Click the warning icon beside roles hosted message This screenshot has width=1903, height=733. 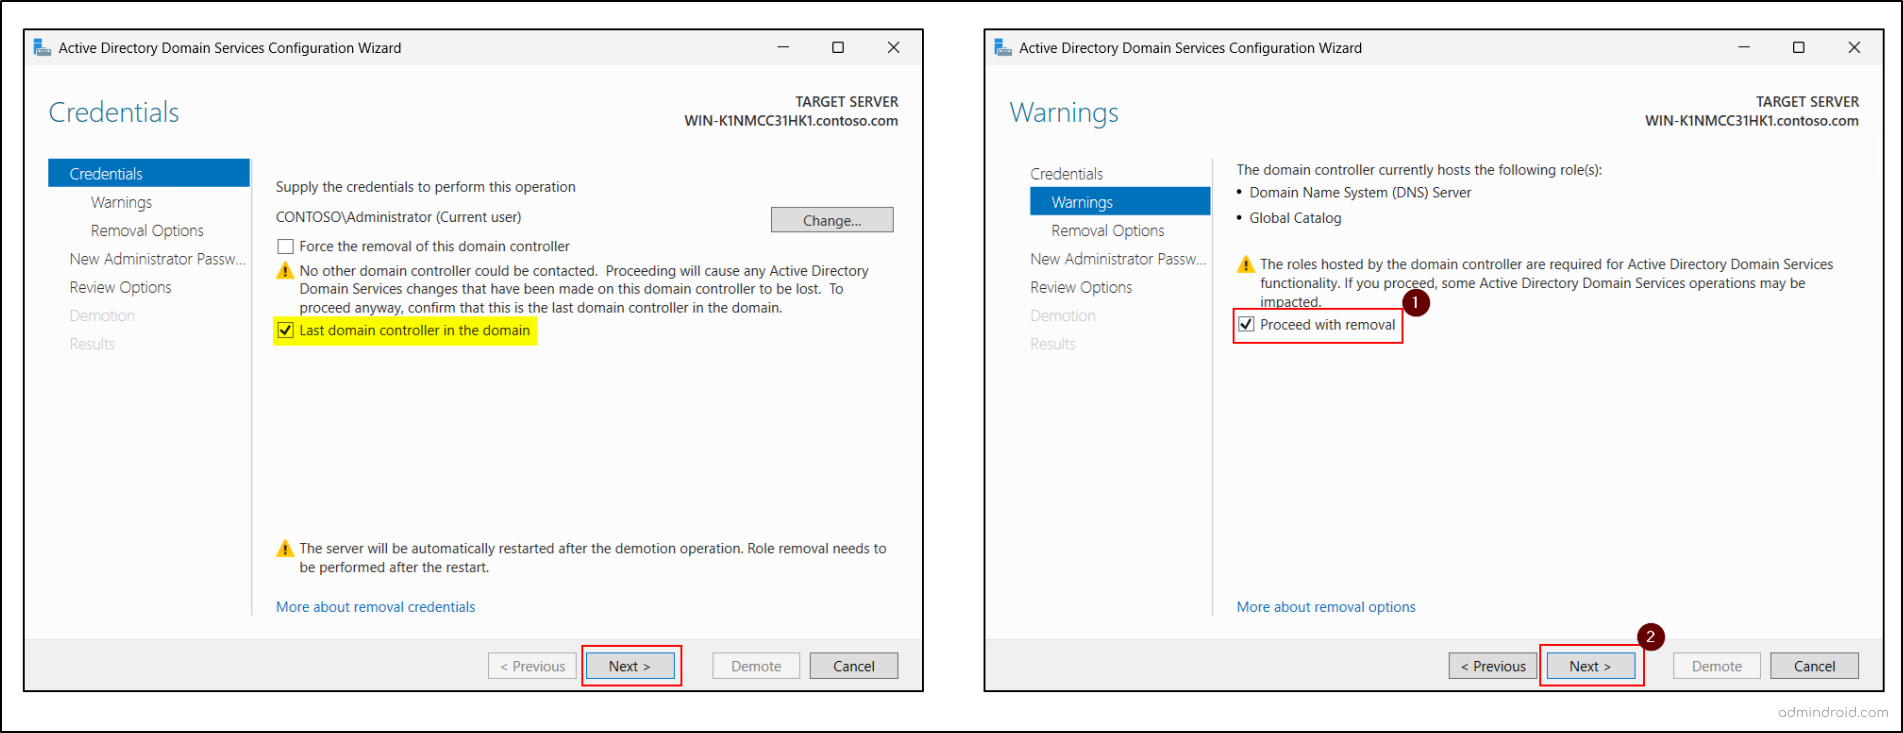[x=1246, y=264]
